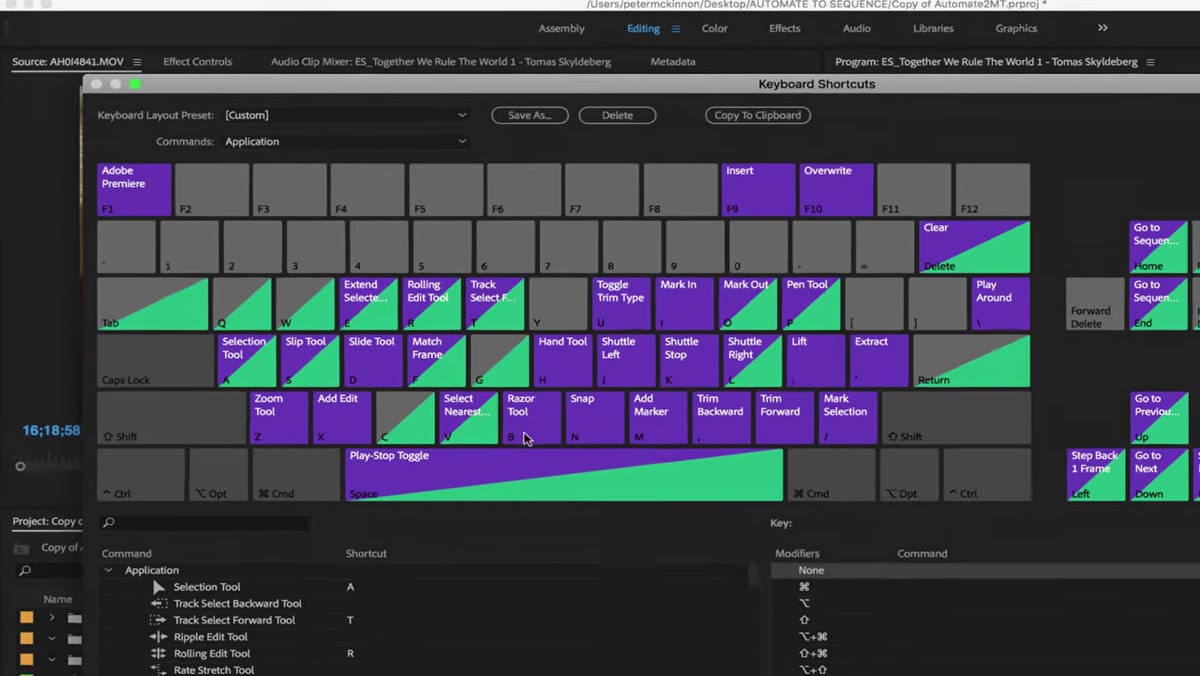
Task: Open the Metadata panel tab
Action: [672, 62]
